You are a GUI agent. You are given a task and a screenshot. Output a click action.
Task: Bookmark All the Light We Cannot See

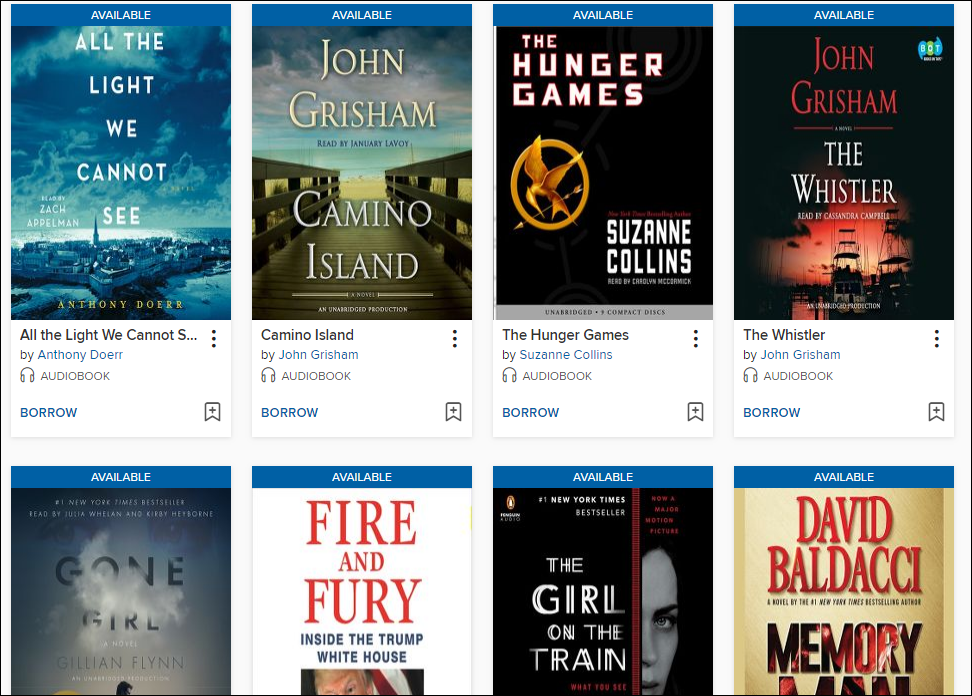(213, 412)
